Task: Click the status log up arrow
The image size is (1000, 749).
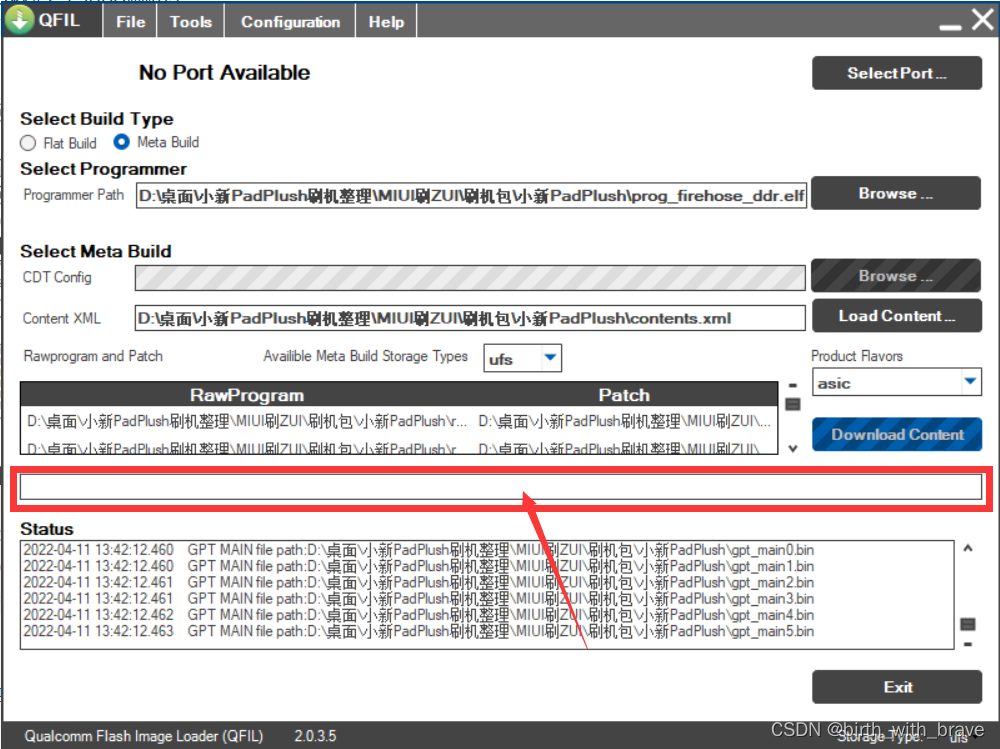Action: click(x=967, y=548)
